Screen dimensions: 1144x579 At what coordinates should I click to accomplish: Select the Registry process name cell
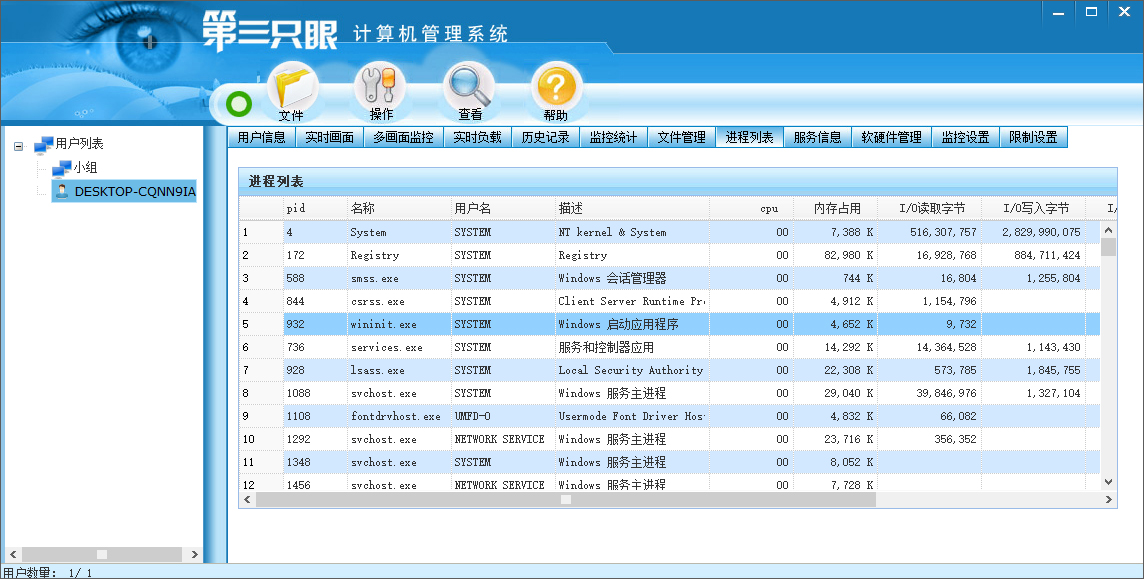(399, 255)
